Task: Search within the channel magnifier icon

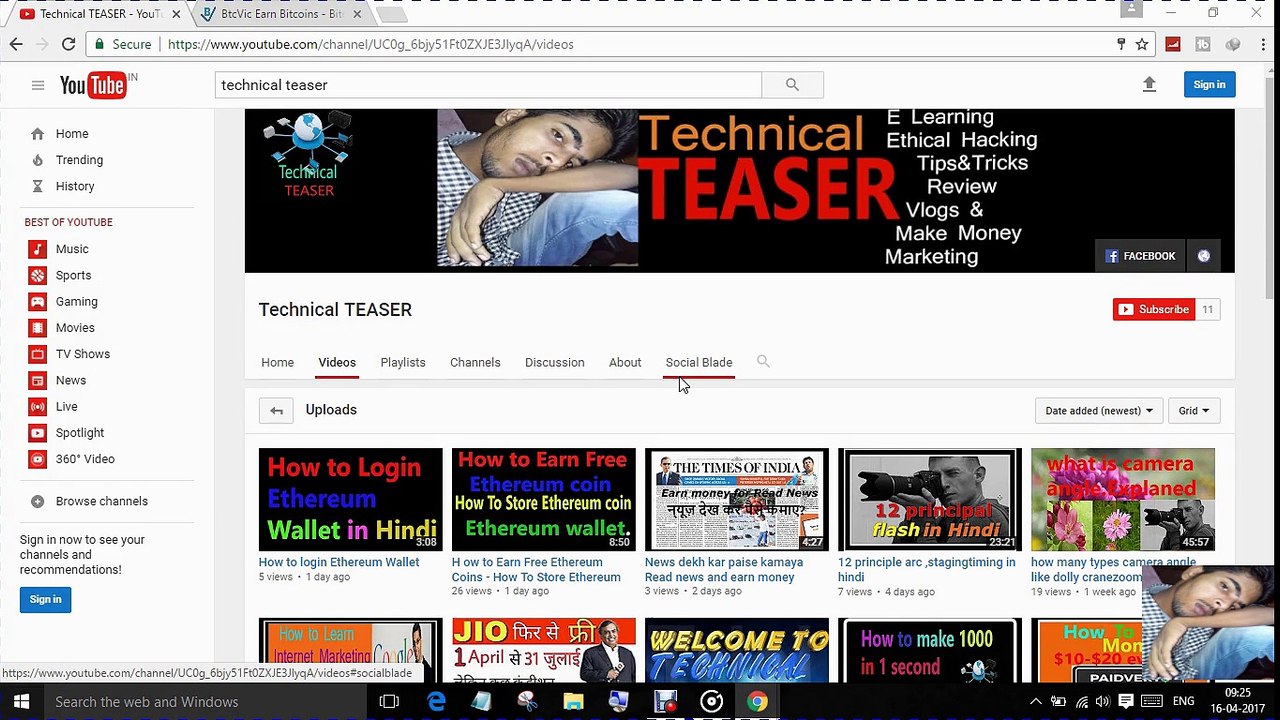Action: point(763,362)
